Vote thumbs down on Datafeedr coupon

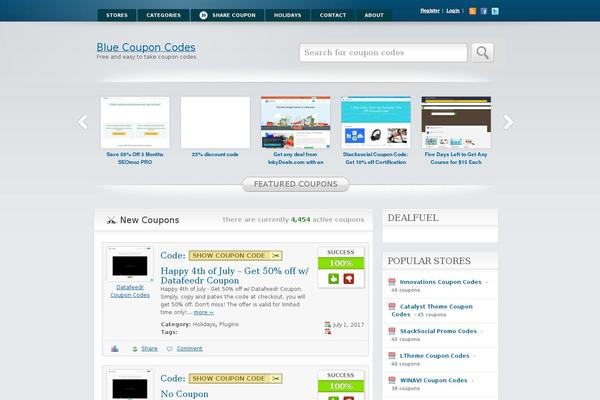(x=349, y=279)
